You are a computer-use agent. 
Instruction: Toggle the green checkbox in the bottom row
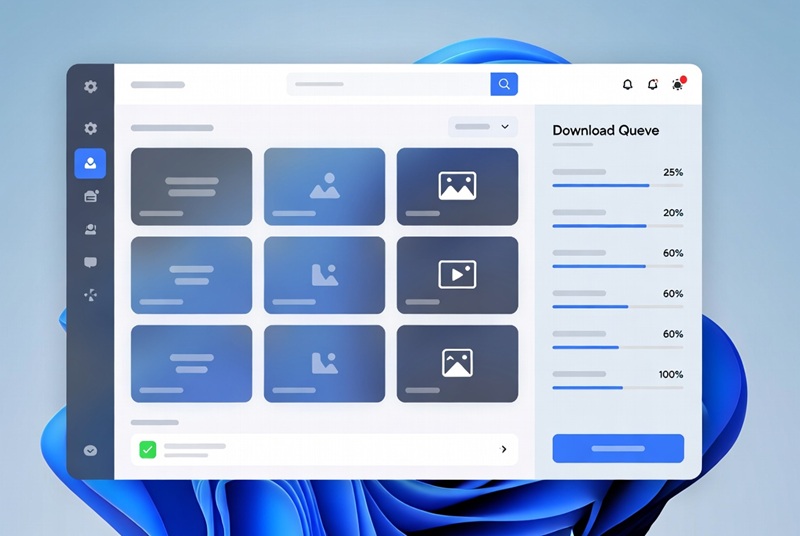(x=148, y=449)
